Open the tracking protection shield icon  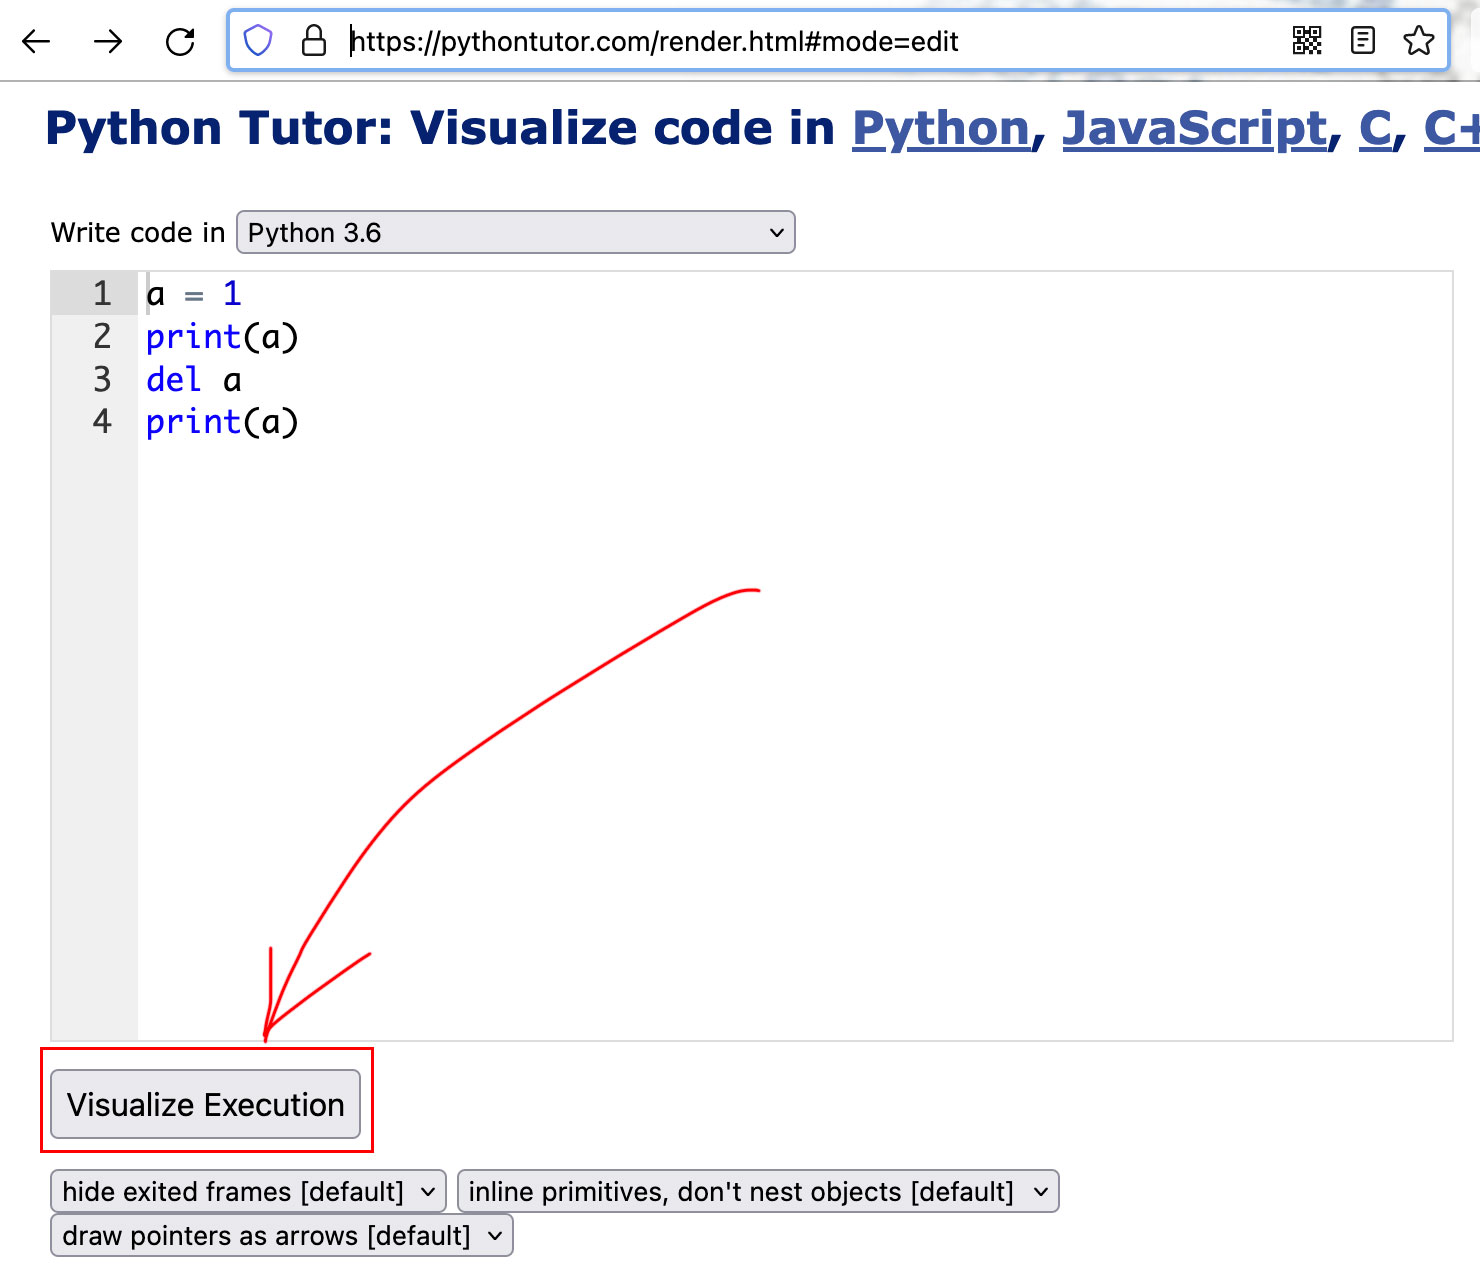258,41
